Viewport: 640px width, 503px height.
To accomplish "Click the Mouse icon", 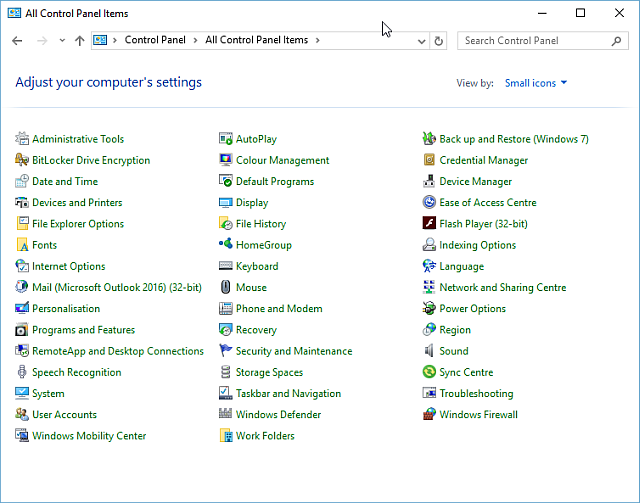I will tap(227, 288).
